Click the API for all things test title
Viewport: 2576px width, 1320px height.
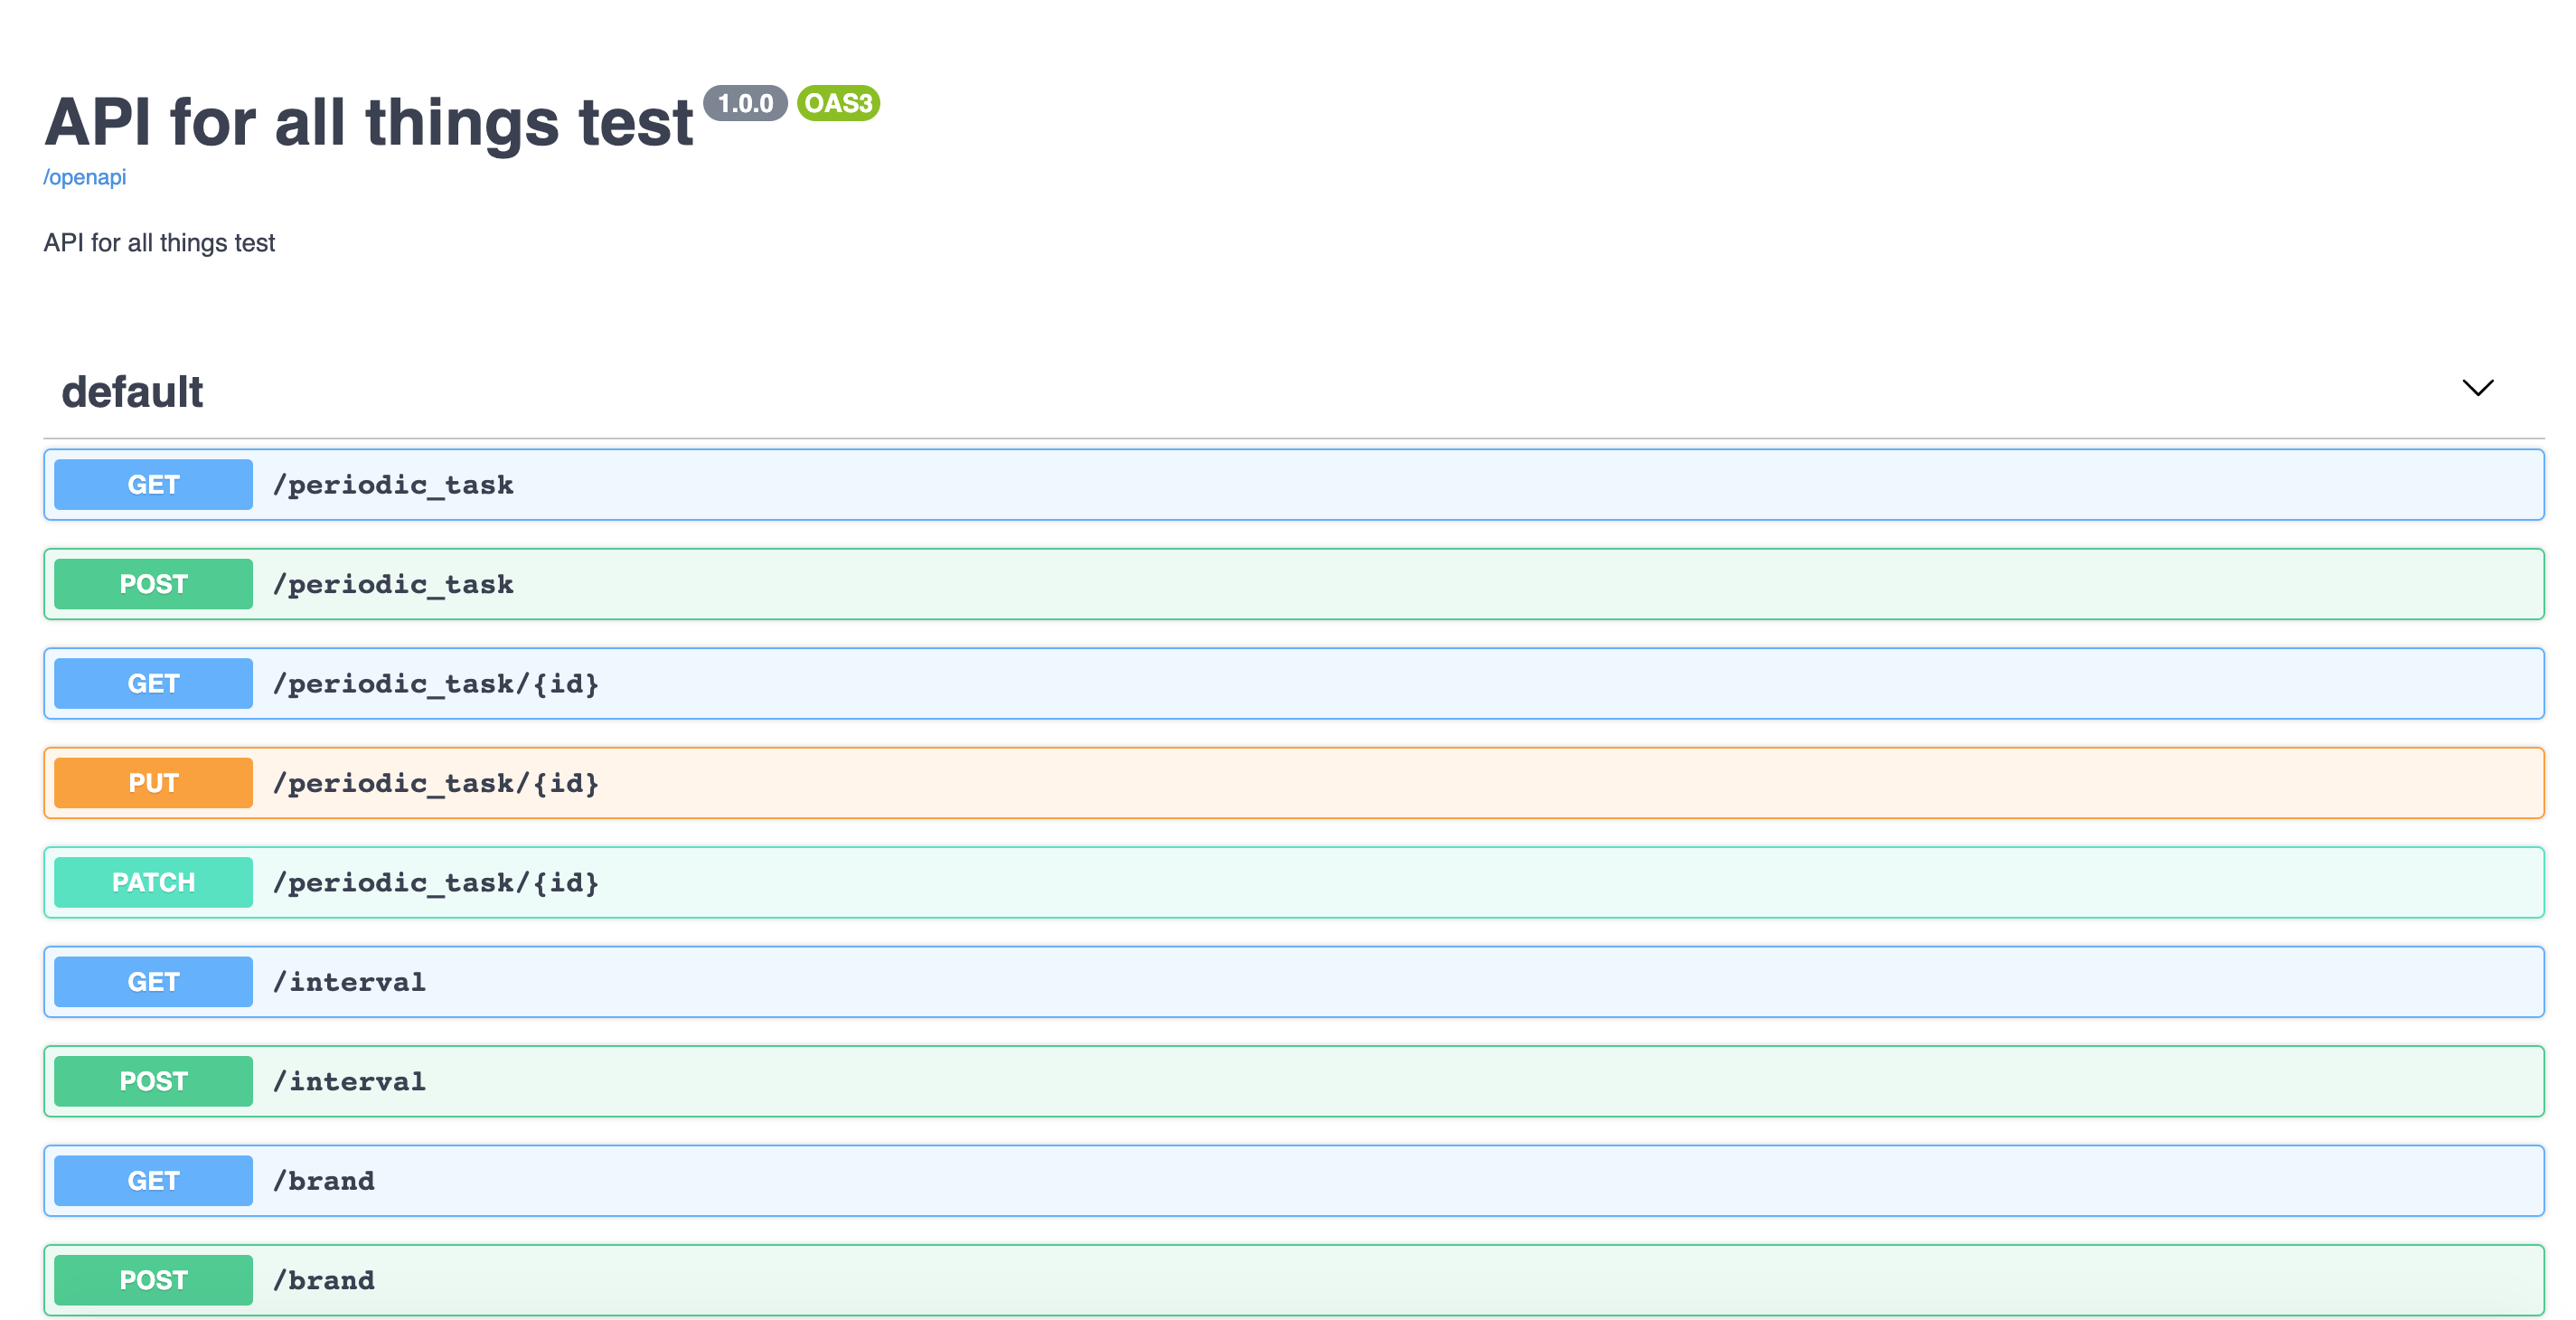pyautogui.click(x=368, y=123)
